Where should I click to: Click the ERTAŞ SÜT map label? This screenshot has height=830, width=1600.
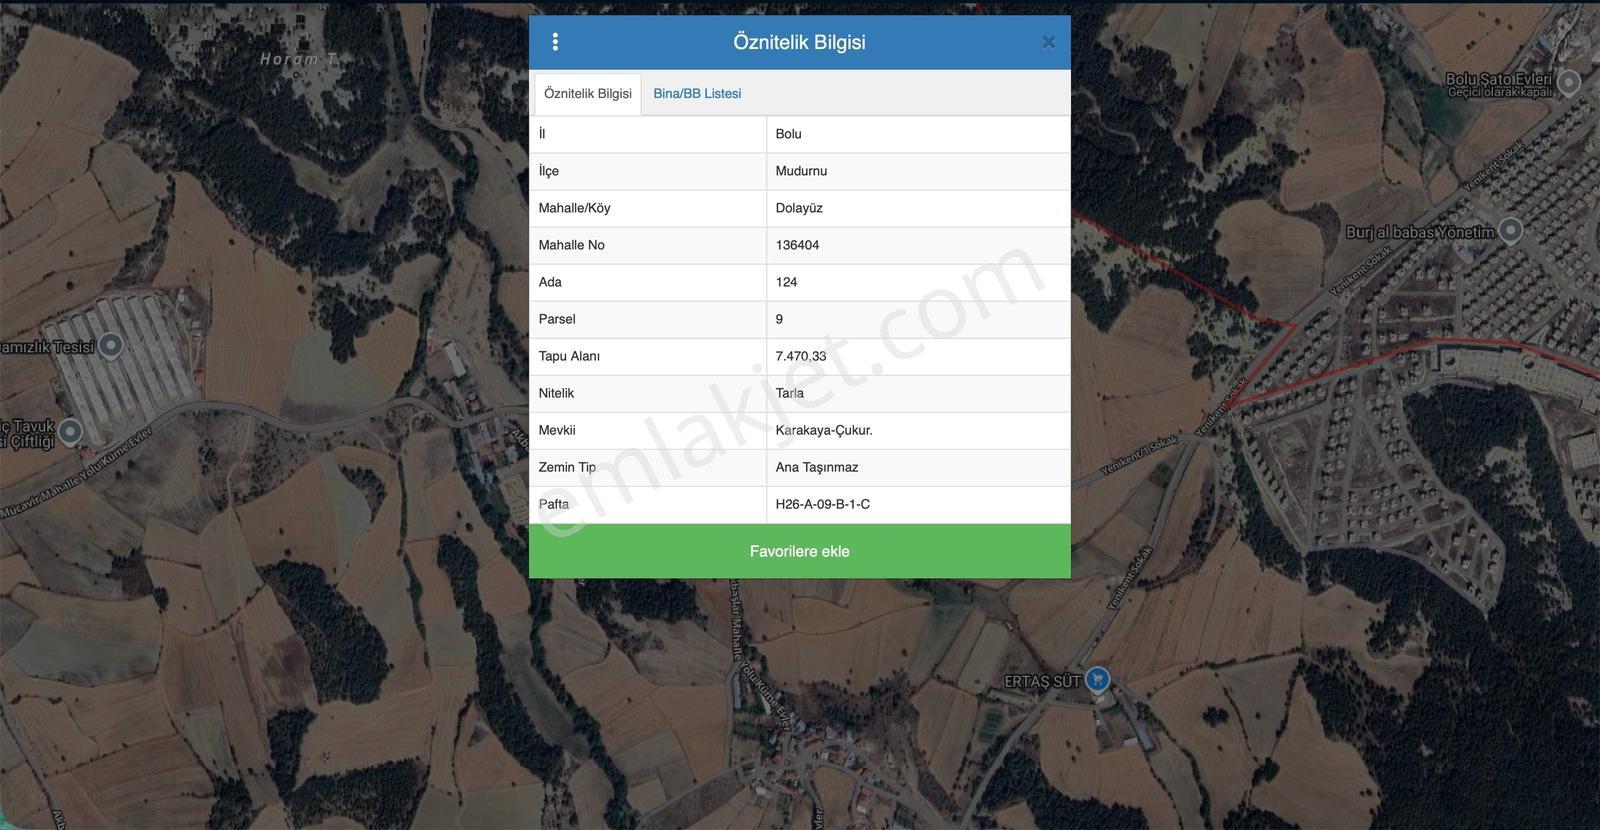tap(1042, 681)
